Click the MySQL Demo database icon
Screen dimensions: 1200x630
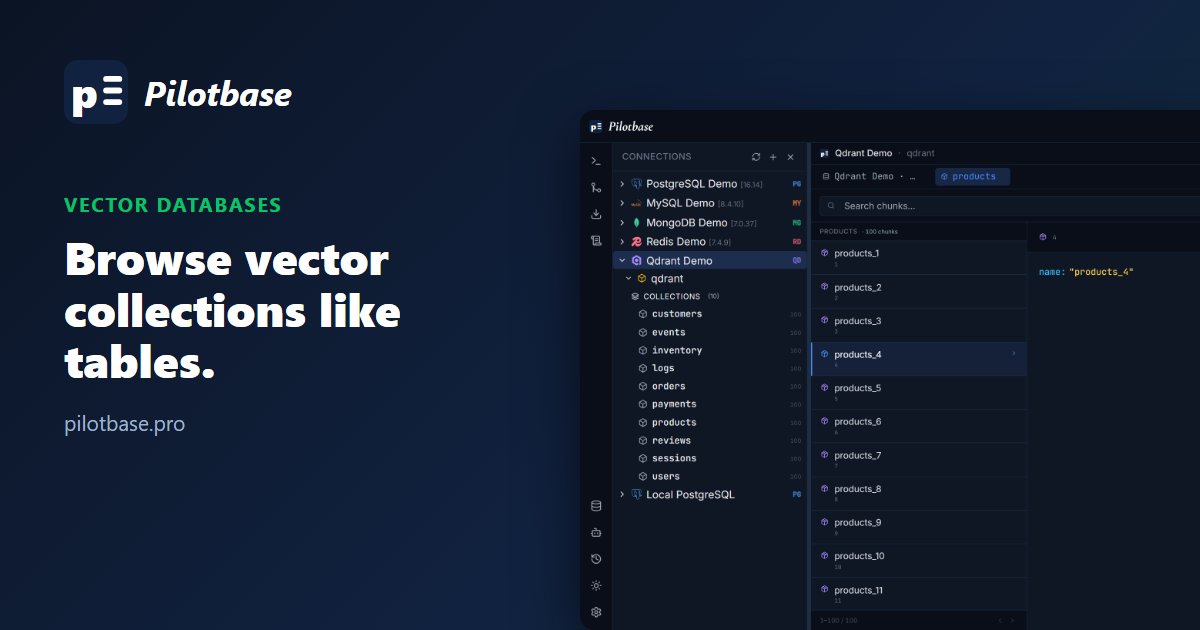(637, 203)
